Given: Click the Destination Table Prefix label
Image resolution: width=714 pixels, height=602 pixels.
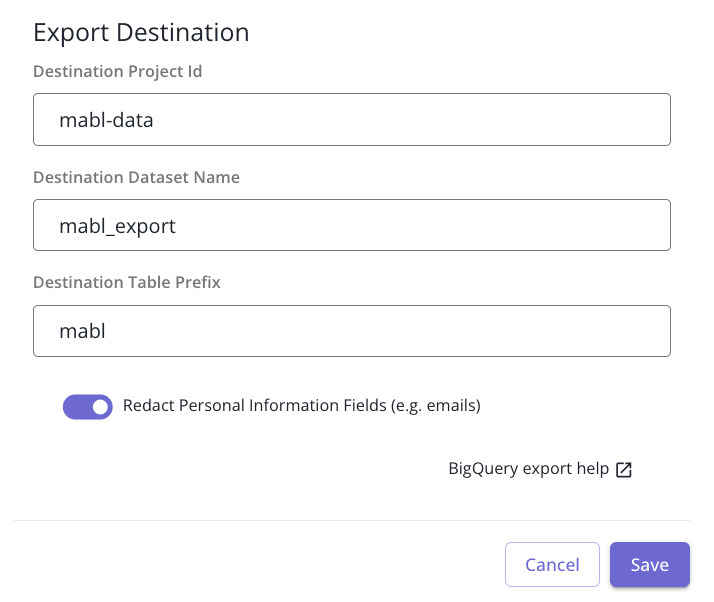Looking at the screenshot, I should click(127, 282).
